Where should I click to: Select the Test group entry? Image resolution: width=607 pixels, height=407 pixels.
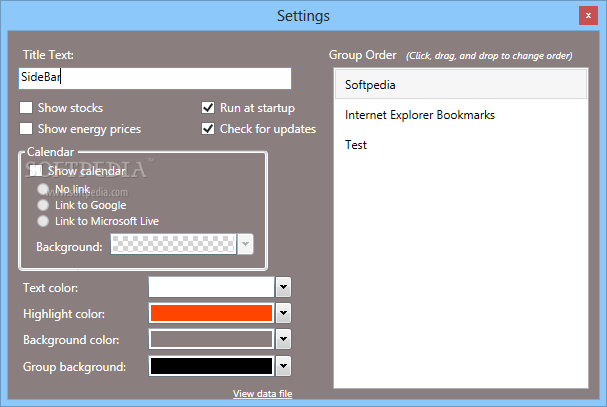(461, 144)
